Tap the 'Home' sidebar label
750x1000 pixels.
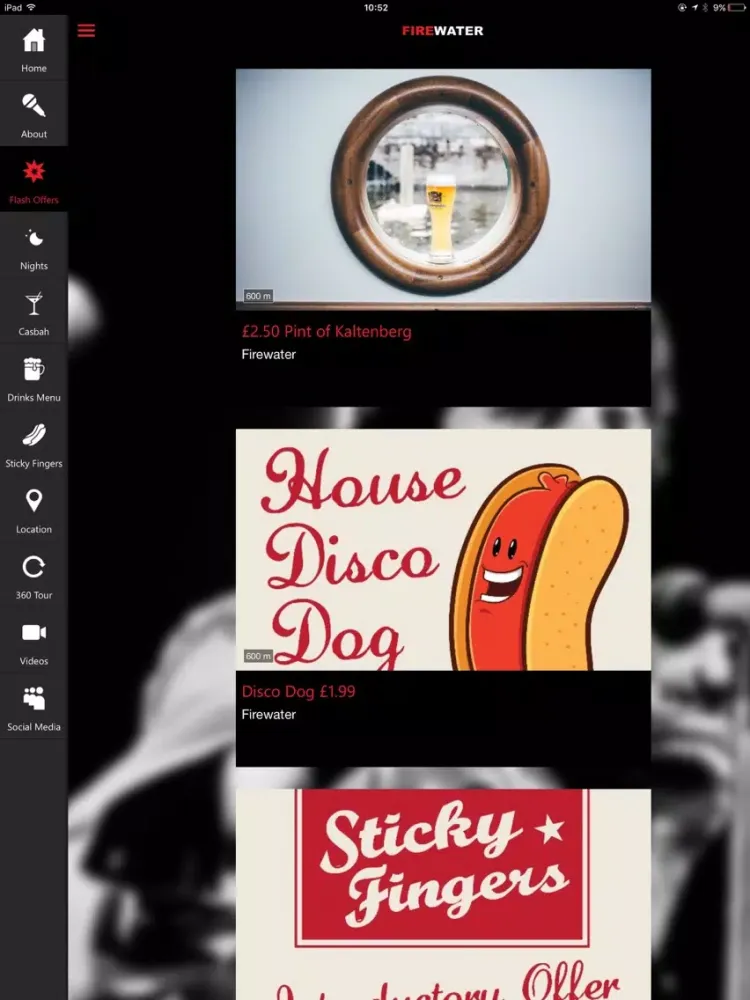(34, 68)
